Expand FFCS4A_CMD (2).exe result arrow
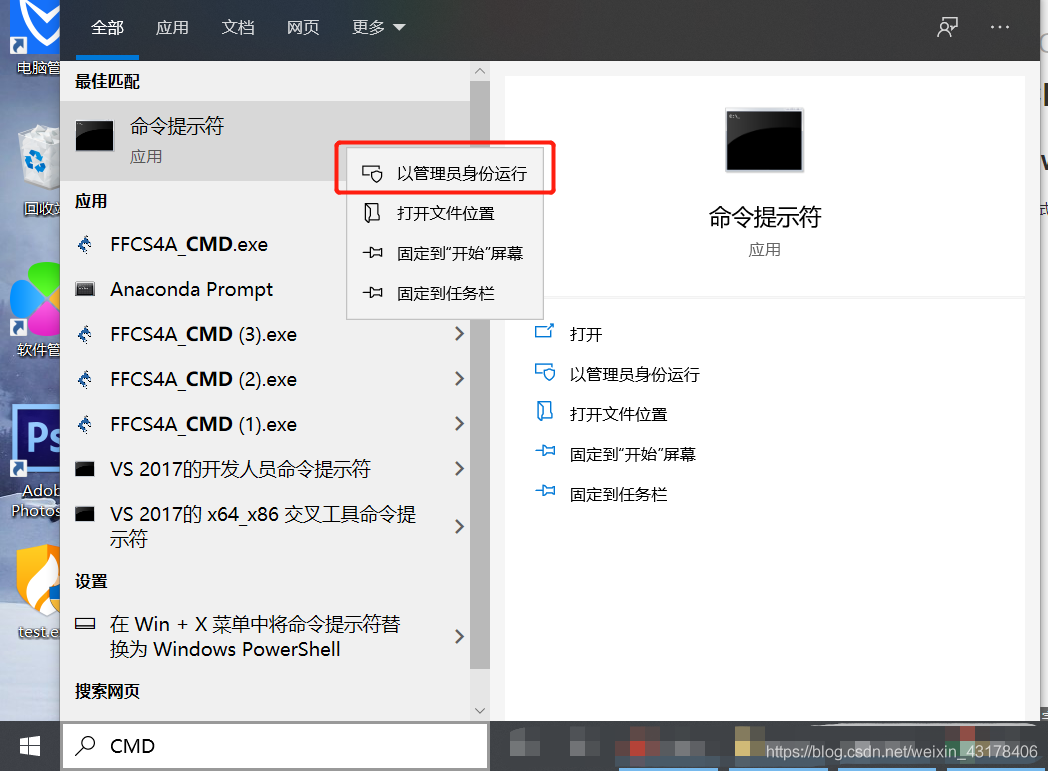Viewport: 1048px width, 771px height. click(x=459, y=379)
